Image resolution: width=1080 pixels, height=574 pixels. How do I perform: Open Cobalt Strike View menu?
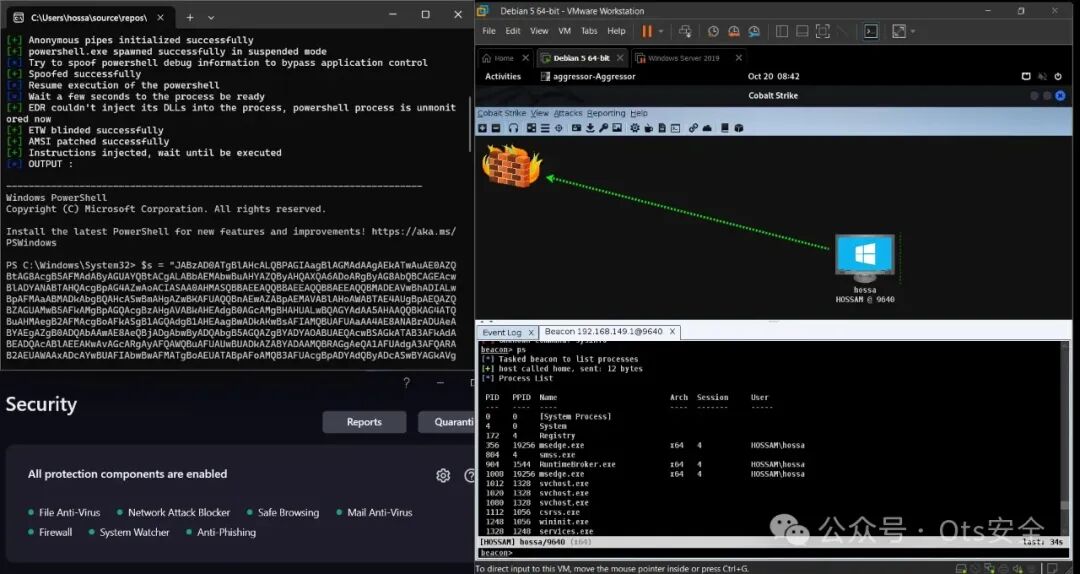coord(540,113)
